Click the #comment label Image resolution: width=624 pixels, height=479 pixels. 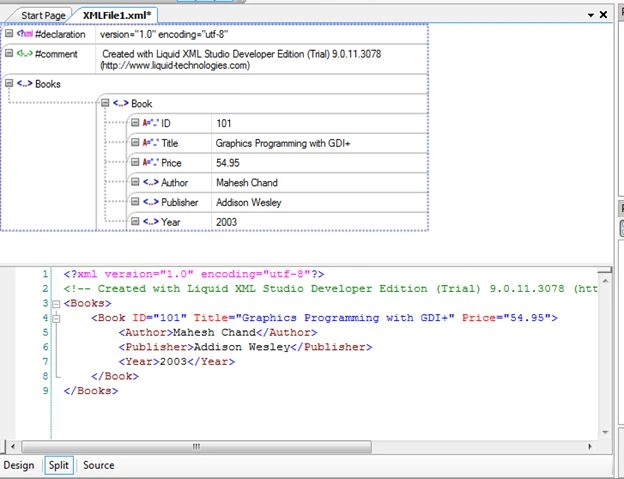[x=56, y=54]
